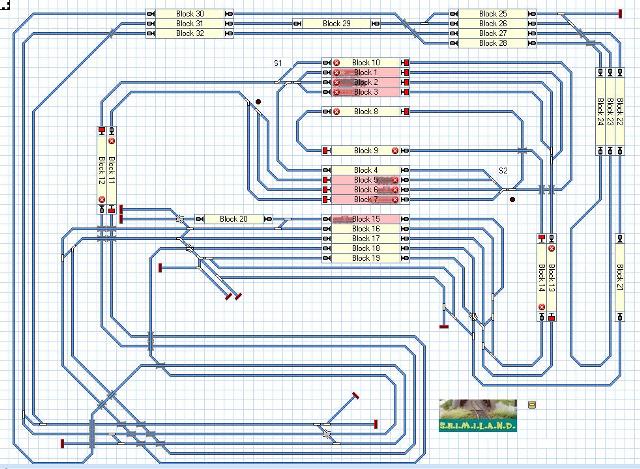Click the small yellow icon beside the logo image
This screenshot has width=640, height=469.
pyautogui.click(x=532, y=405)
